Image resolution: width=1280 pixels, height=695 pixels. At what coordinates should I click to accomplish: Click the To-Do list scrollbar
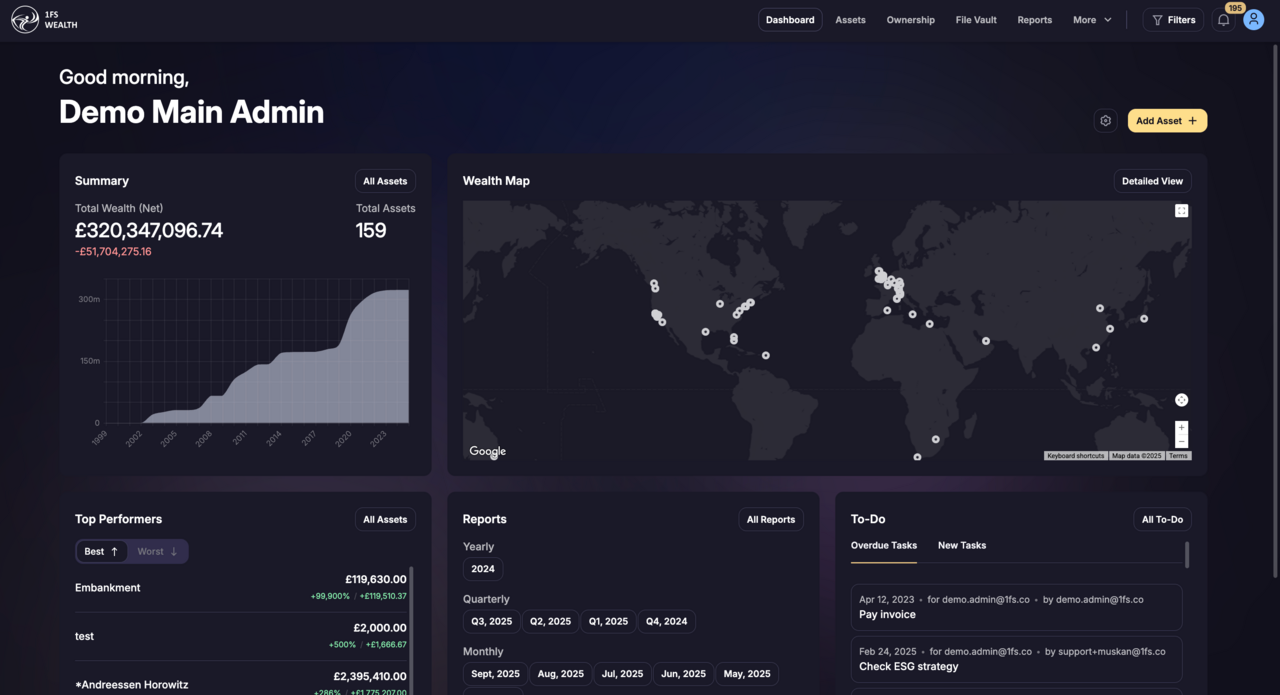click(x=1187, y=555)
